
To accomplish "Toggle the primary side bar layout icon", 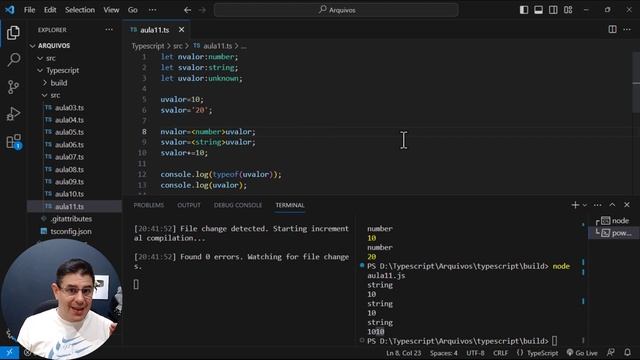I will pyautogui.click(x=524, y=10).
